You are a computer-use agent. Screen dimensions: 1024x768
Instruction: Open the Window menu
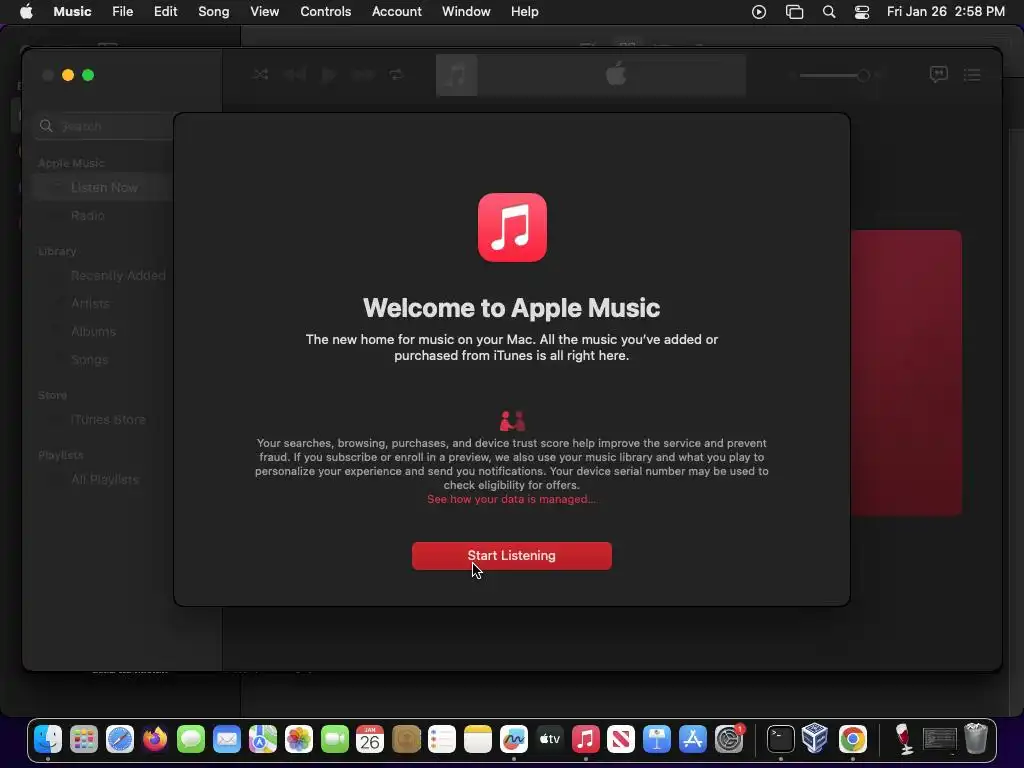[x=466, y=11]
